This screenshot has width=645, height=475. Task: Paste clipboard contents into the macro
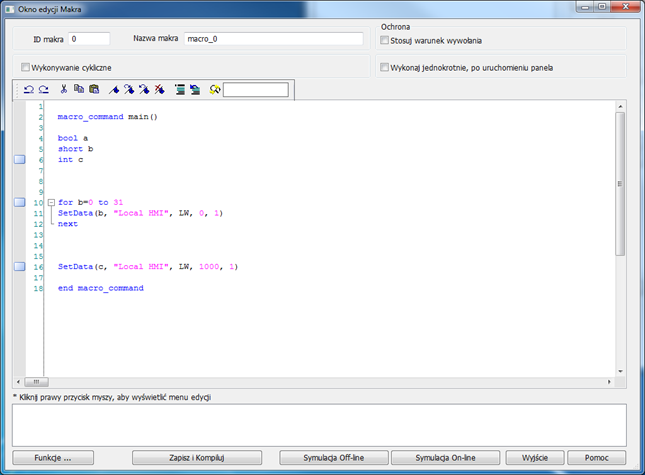coord(94,89)
